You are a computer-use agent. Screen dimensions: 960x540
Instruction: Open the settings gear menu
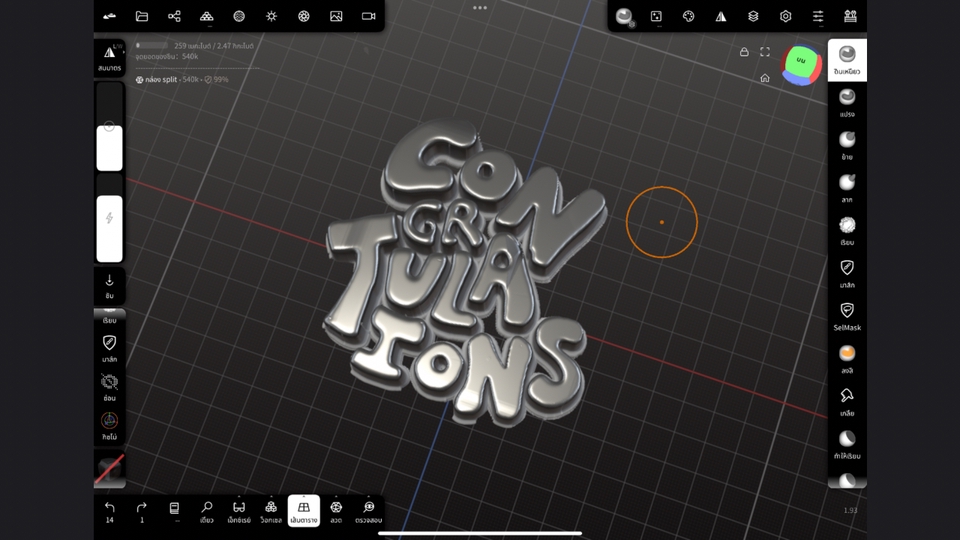pyautogui.click(x=786, y=16)
